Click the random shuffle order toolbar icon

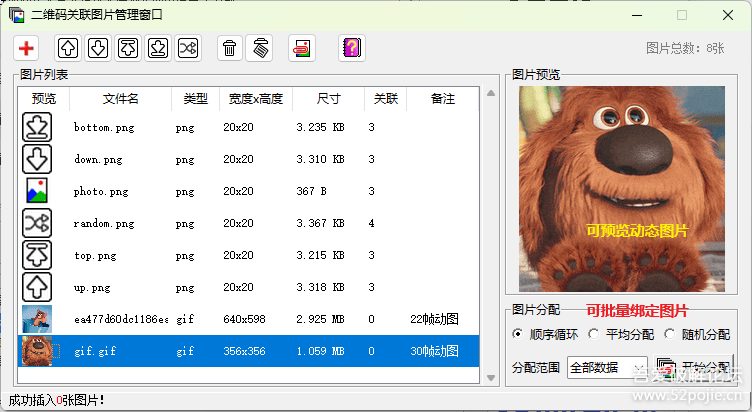pyautogui.click(x=188, y=47)
